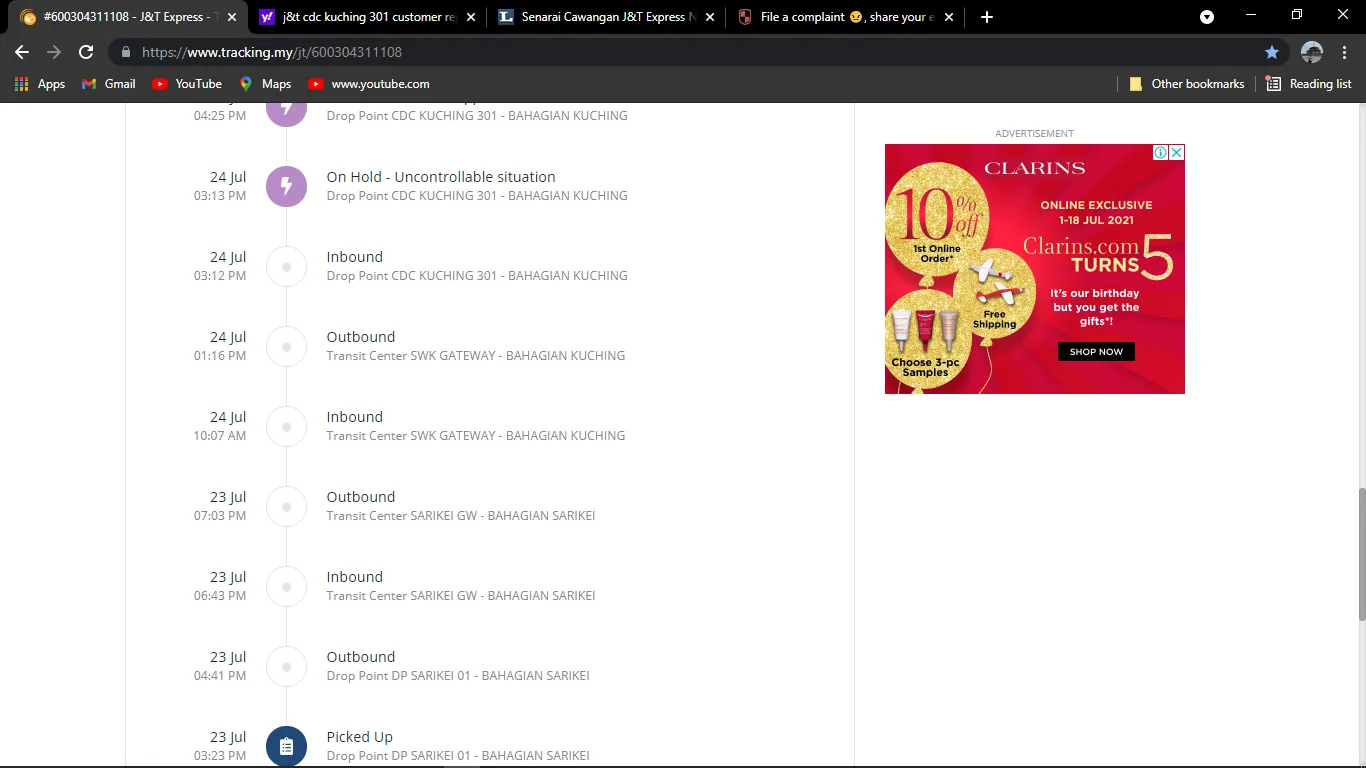The width and height of the screenshot is (1366, 768).
Task: Switch to Senarai Cawangan J&T Express tab
Action: (x=605, y=17)
